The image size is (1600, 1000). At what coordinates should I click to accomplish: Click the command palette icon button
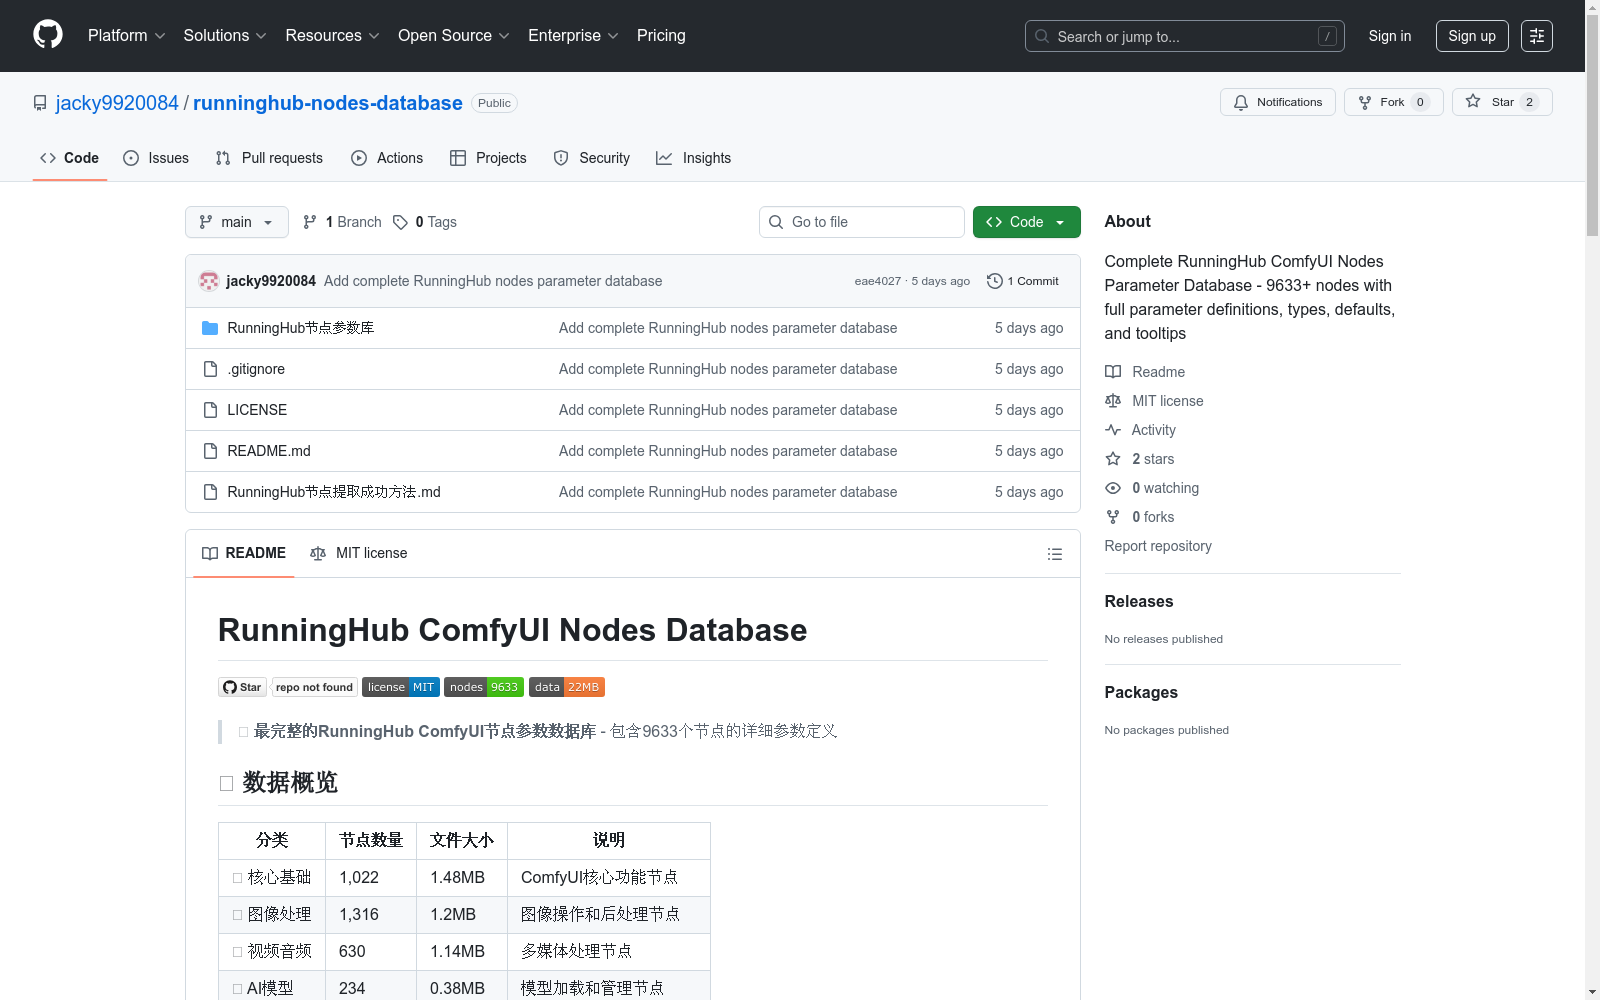(1537, 36)
